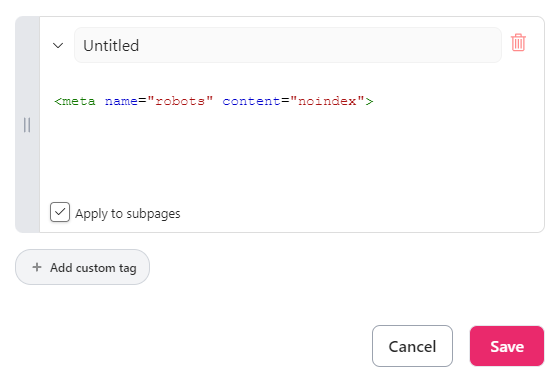Delete the Untitled custom tag with trash icon
The height and width of the screenshot is (375, 557).
coord(518,43)
